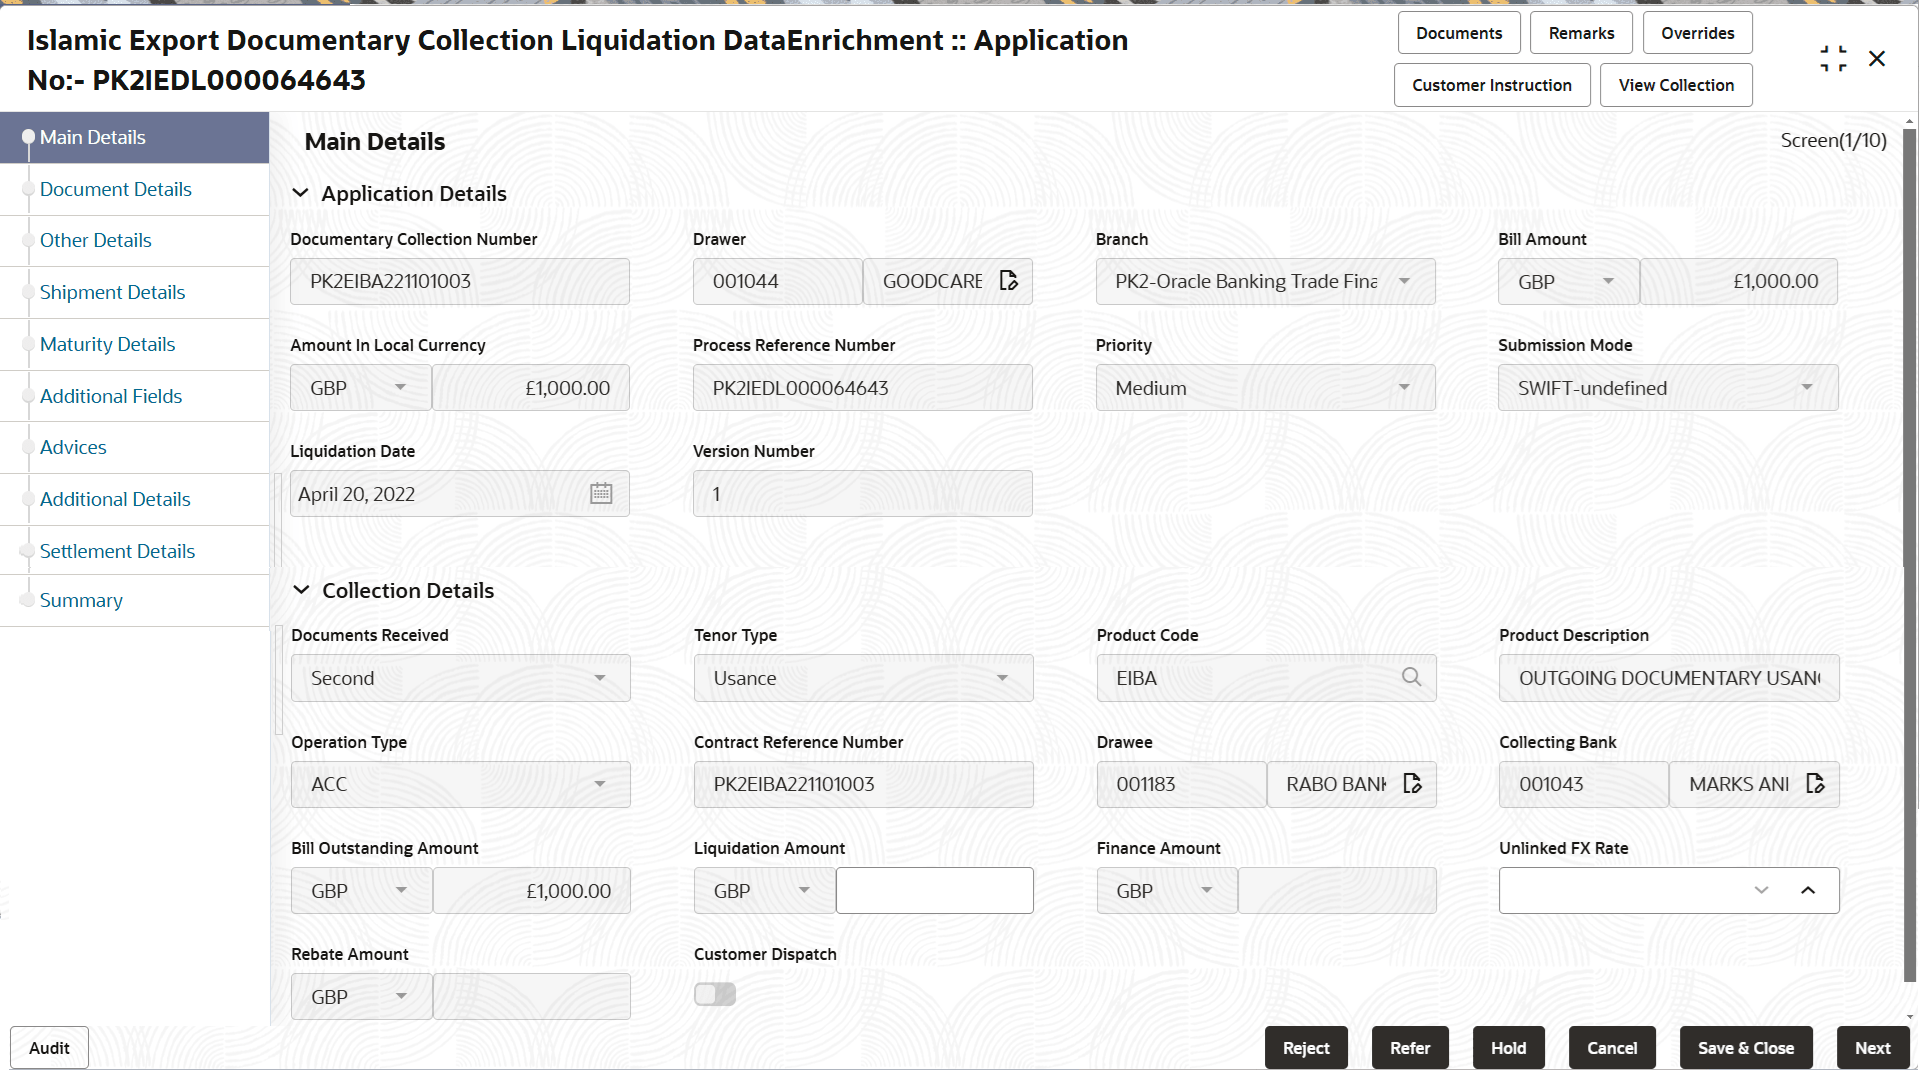
Task: Open the Liquidation Date calendar picker
Action: pyautogui.click(x=601, y=493)
